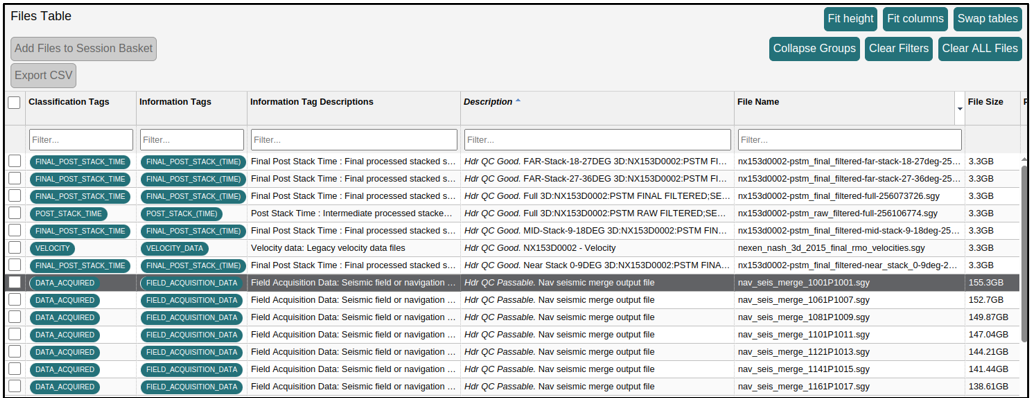Sort by the Description column header

tap(487, 102)
